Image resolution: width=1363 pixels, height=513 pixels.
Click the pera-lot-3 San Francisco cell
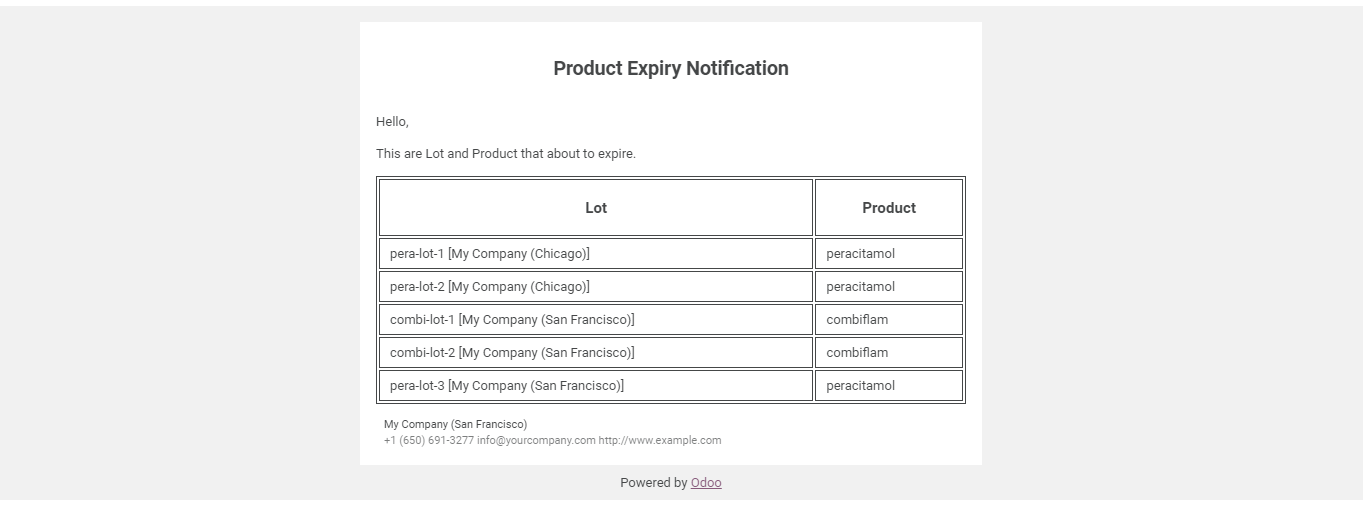(596, 386)
